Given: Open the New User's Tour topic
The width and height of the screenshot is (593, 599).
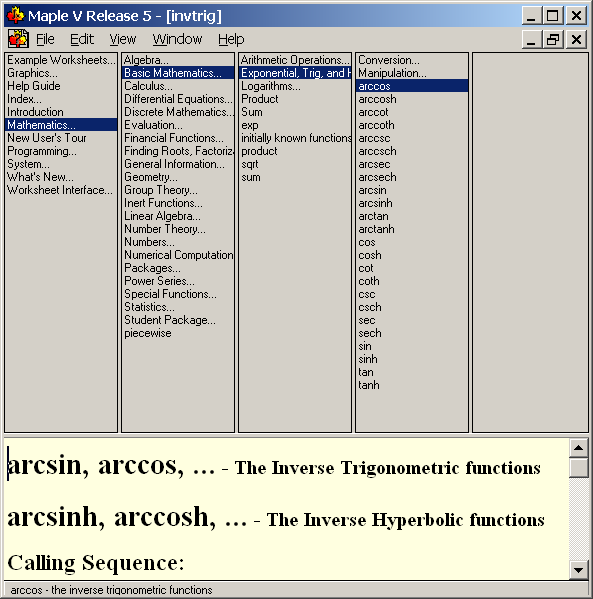Looking at the screenshot, I should point(47,138).
